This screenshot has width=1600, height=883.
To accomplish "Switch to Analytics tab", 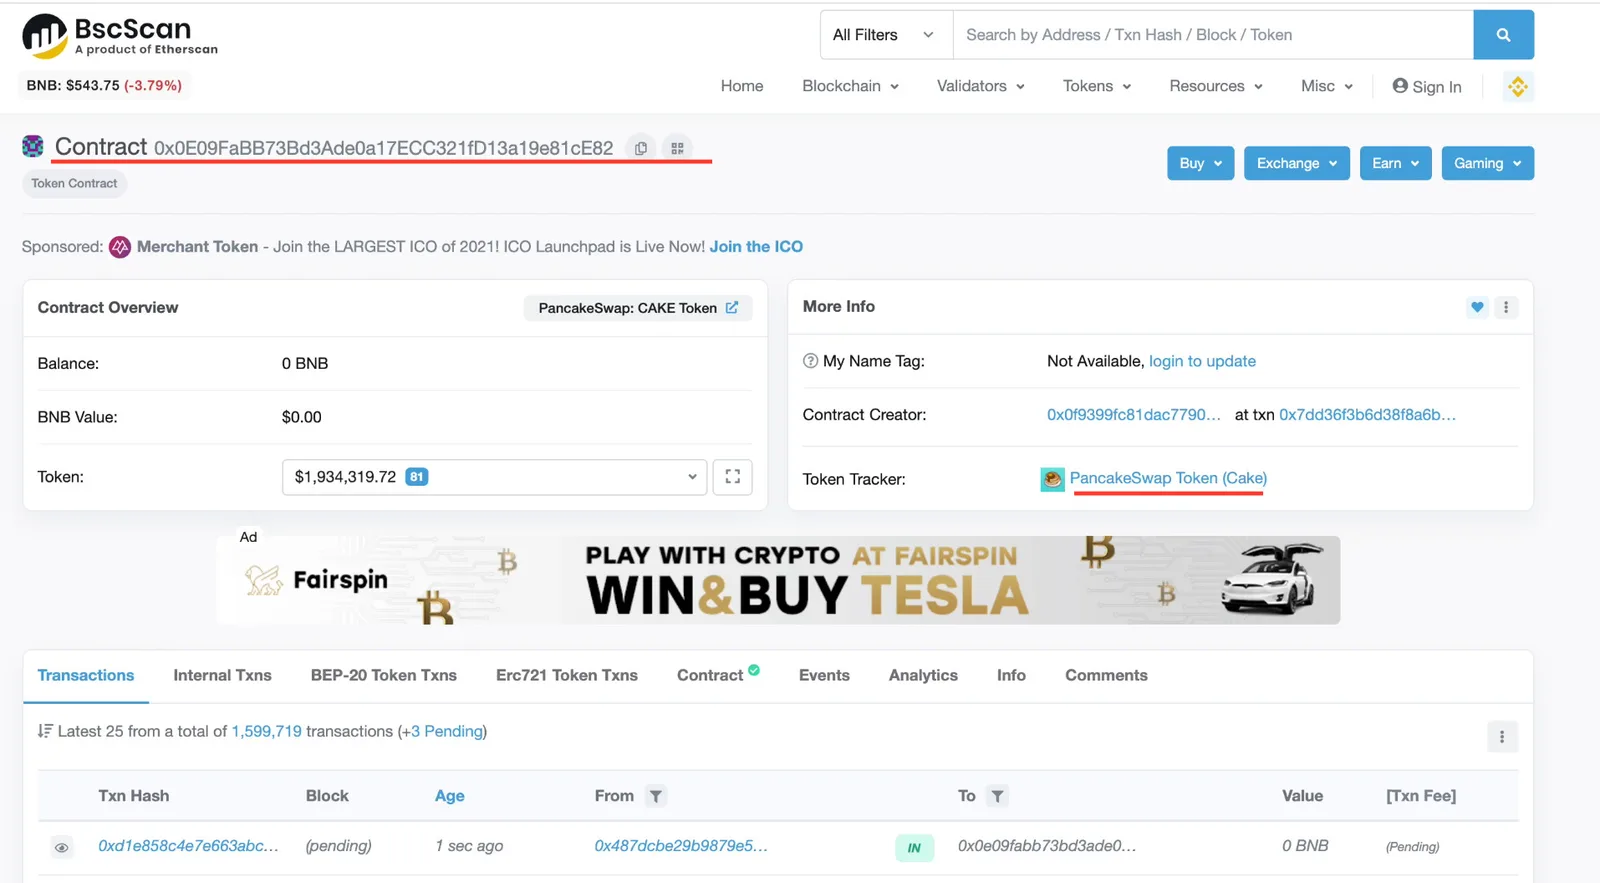I will coord(923,676).
